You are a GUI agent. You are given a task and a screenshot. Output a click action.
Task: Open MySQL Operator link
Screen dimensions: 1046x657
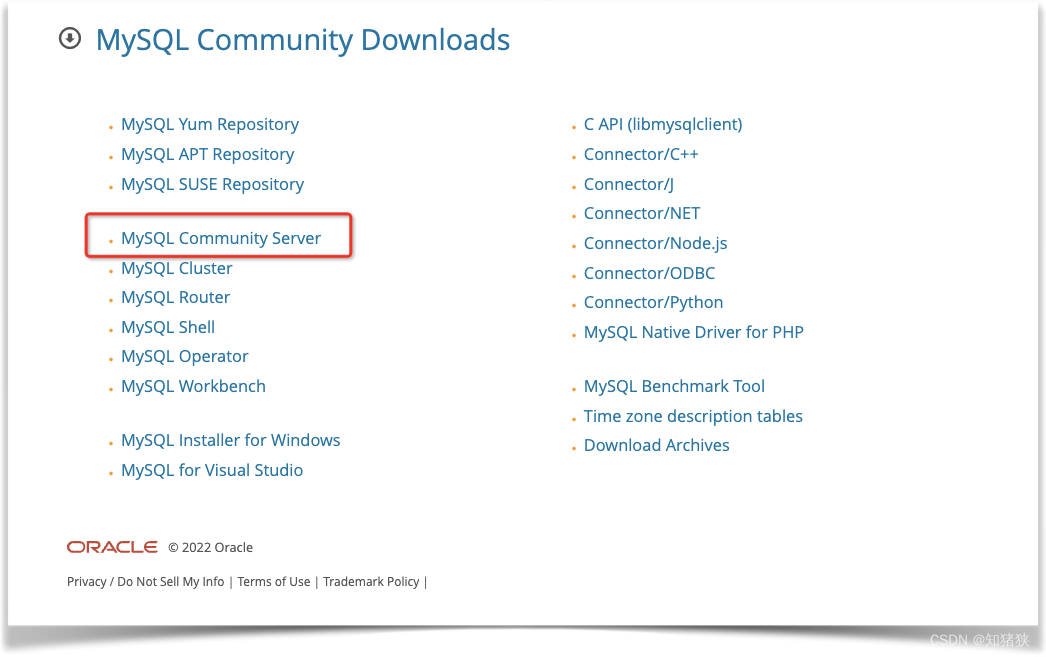(x=185, y=357)
